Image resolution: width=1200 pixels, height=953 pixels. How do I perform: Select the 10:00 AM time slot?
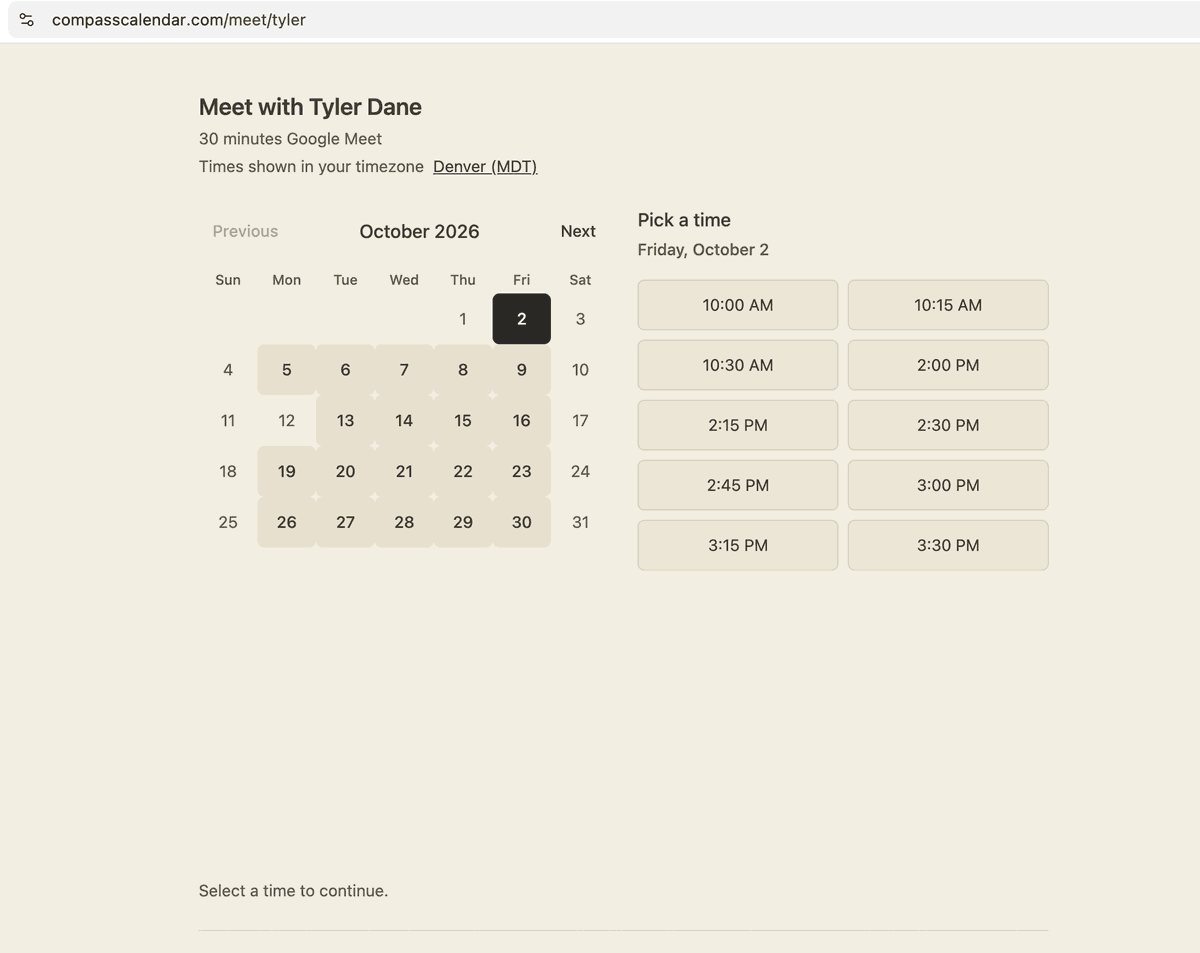(x=738, y=305)
